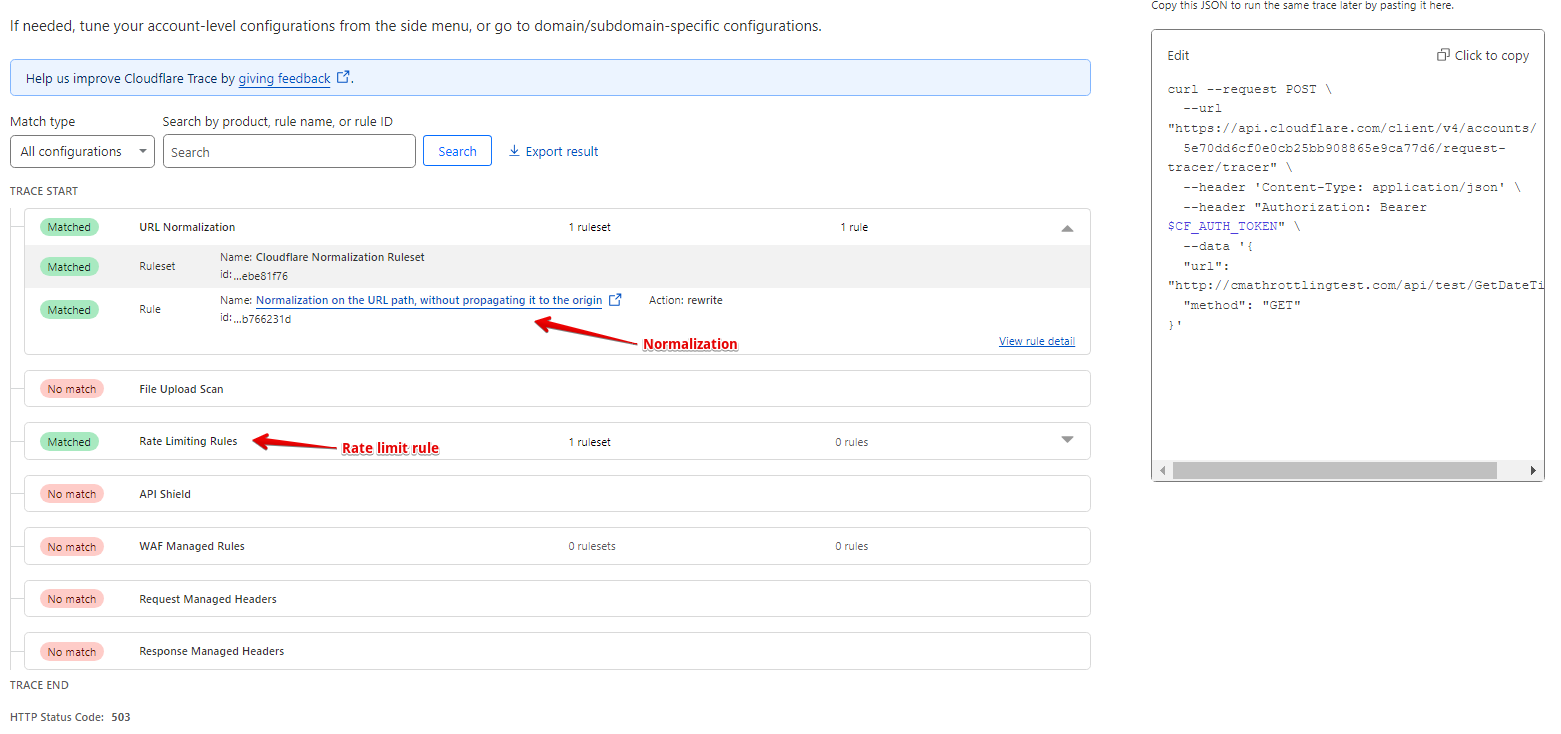Click the TRACE END label
Viewport: 1561px width, 734px height.
39,685
